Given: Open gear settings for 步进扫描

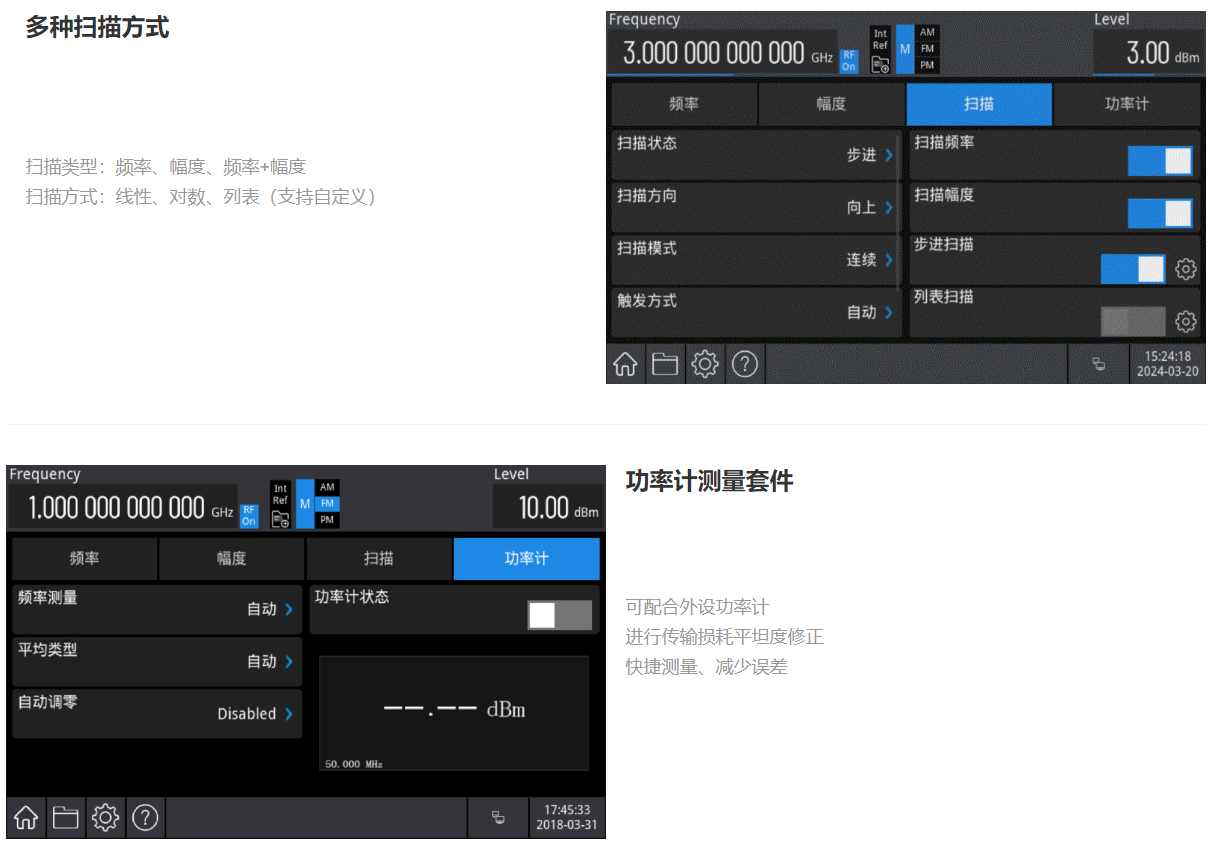Looking at the screenshot, I should pyautogui.click(x=1186, y=269).
